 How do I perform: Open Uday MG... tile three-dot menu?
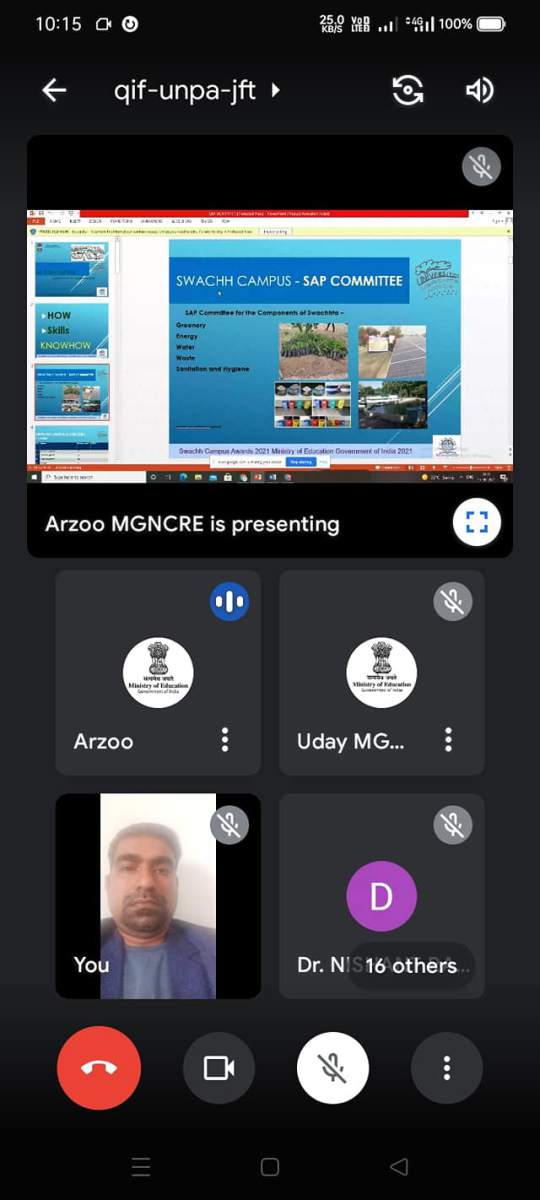(x=448, y=740)
